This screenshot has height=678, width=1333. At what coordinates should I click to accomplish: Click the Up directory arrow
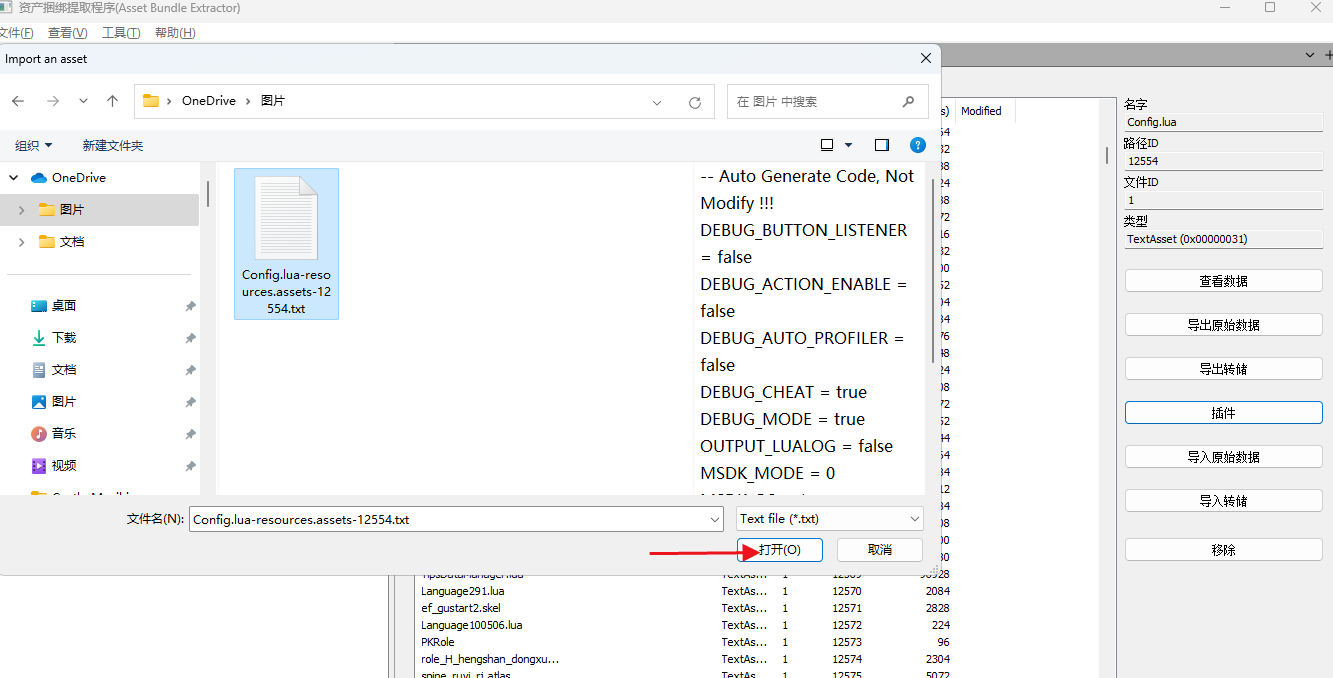[112, 101]
